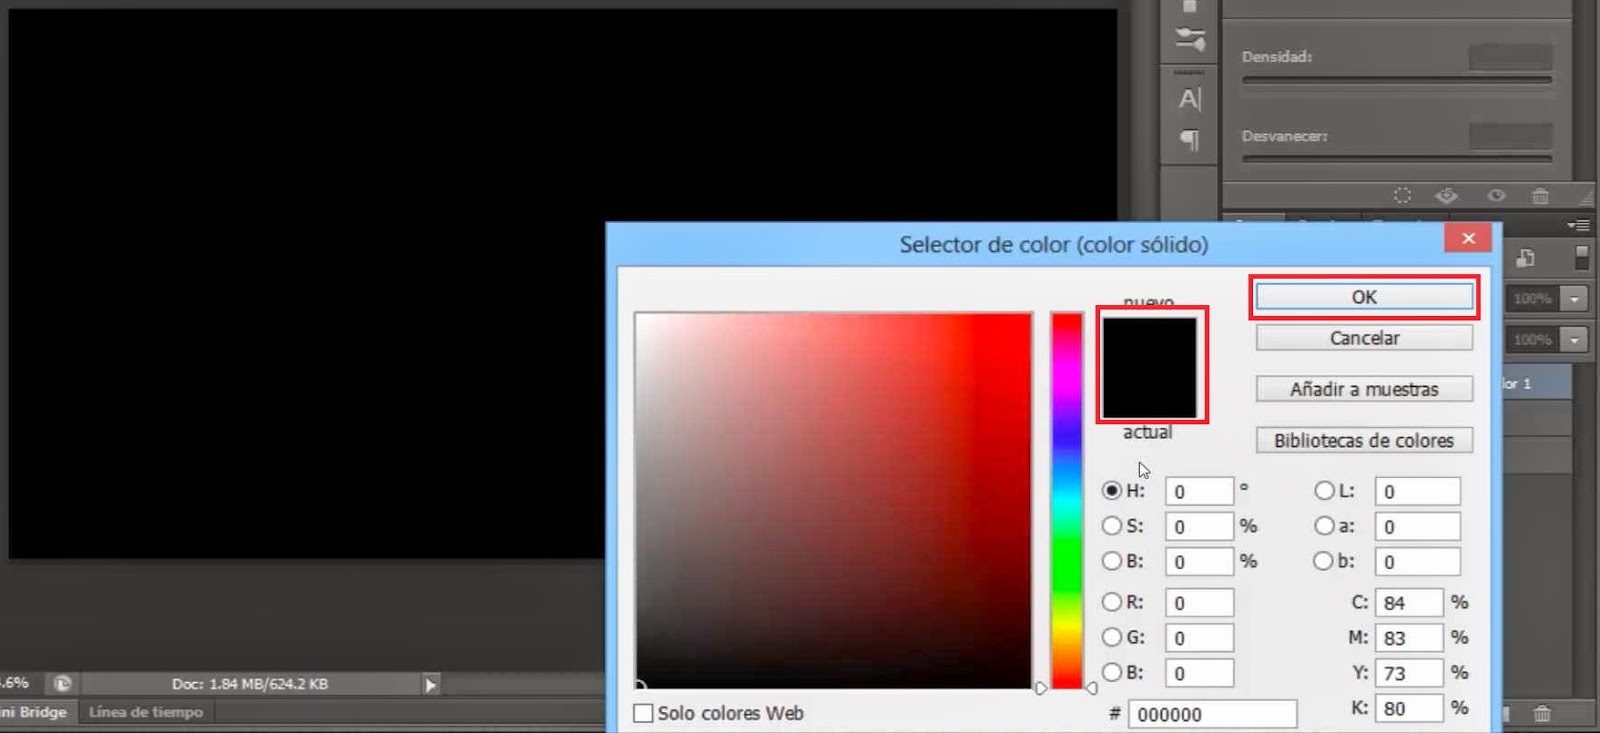Click the smart-object layer filter icon

click(x=1525, y=258)
